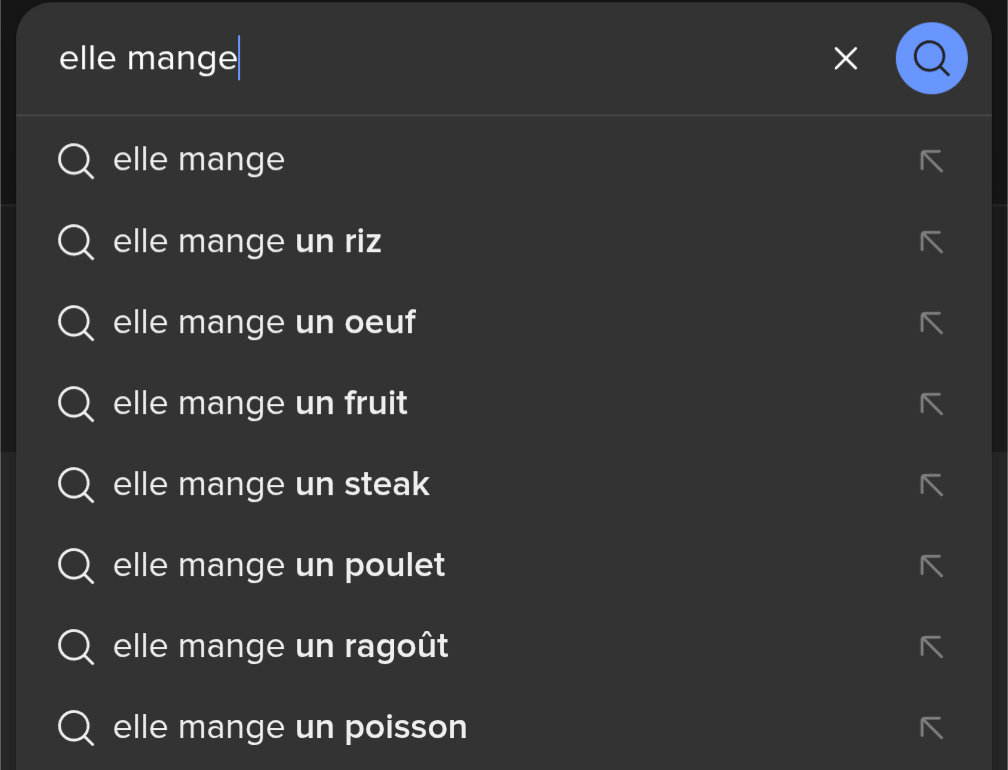Pick the 'elle mange un oeuf' suggestion
The image size is (1008, 770).
pos(264,322)
